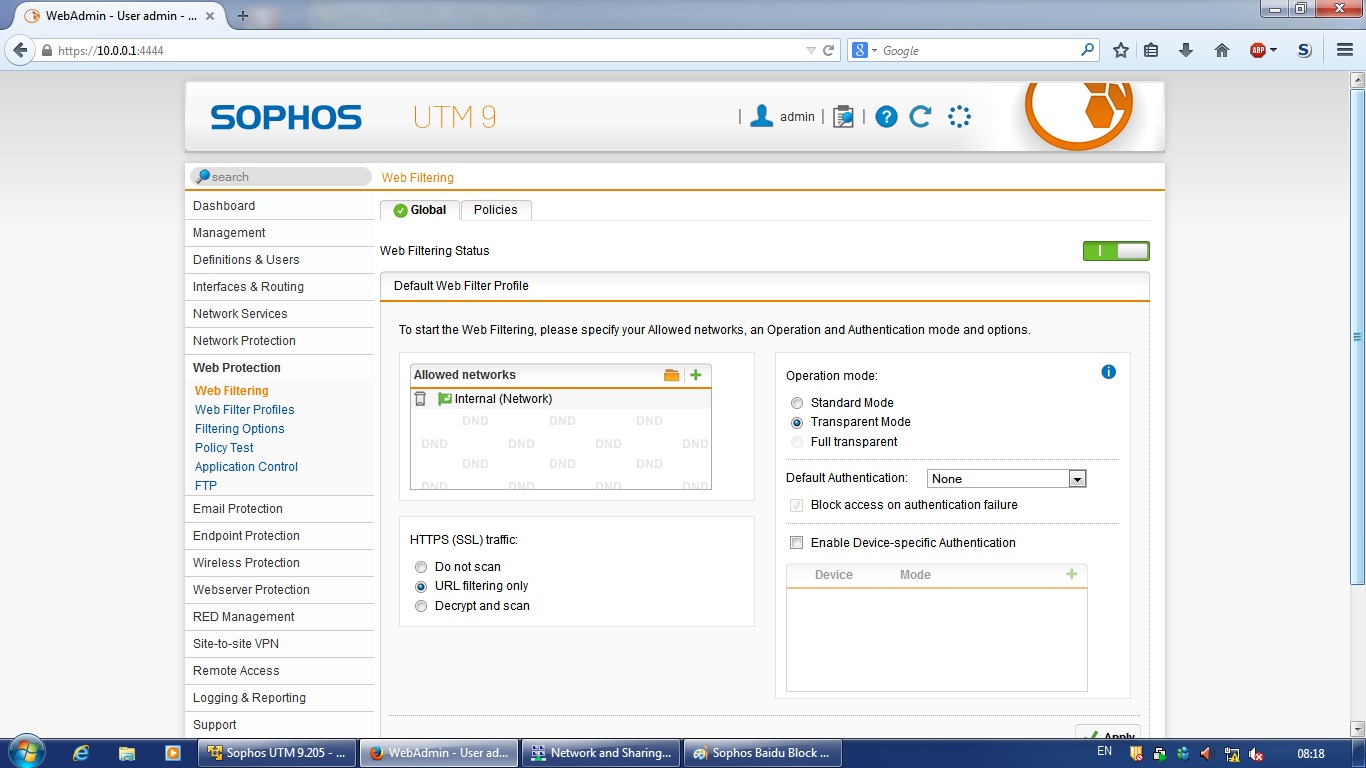Add a network with green plus icon
Image resolution: width=1366 pixels, height=768 pixels.
pyautogui.click(x=696, y=375)
